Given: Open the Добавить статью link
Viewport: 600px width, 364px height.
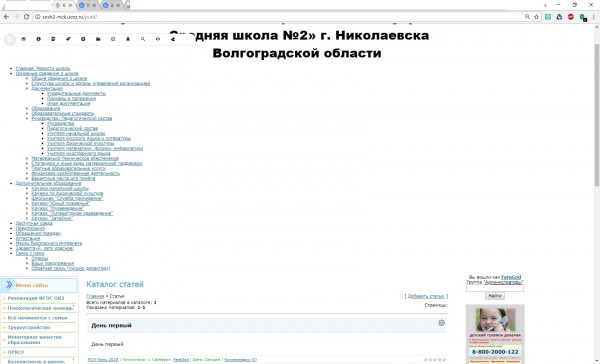Looking at the screenshot, I should coord(426,296).
